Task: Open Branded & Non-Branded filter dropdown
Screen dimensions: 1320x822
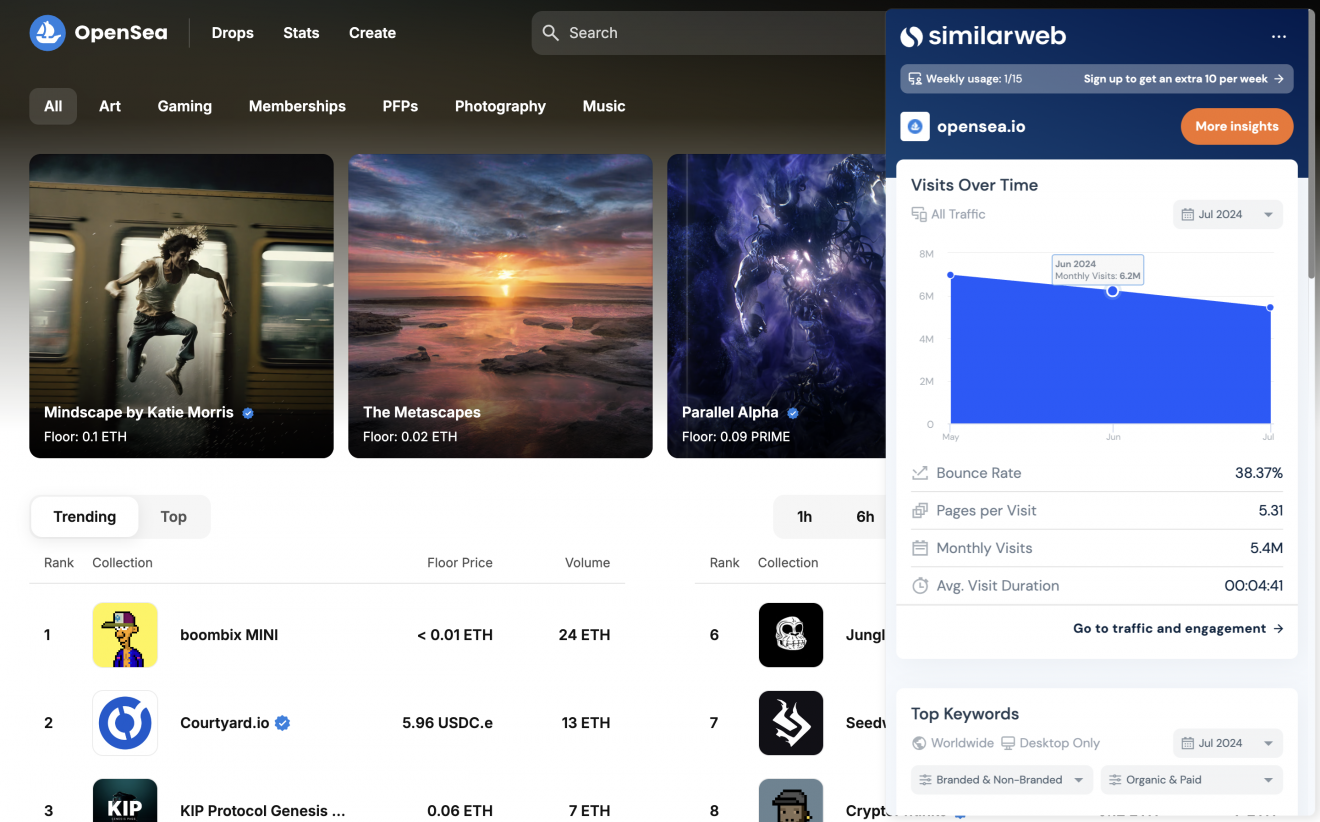Action: 1001,780
